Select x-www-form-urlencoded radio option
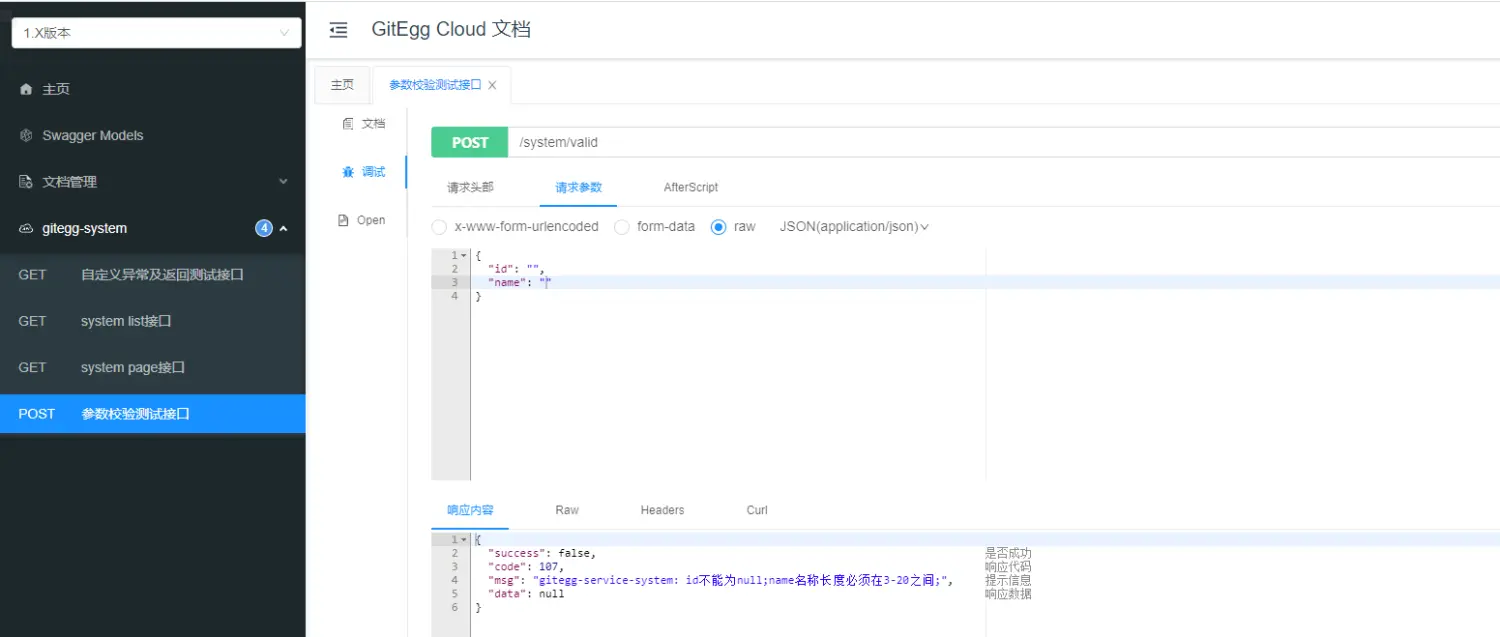The width and height of the screenshot is (1500, 637). point(439,227)
